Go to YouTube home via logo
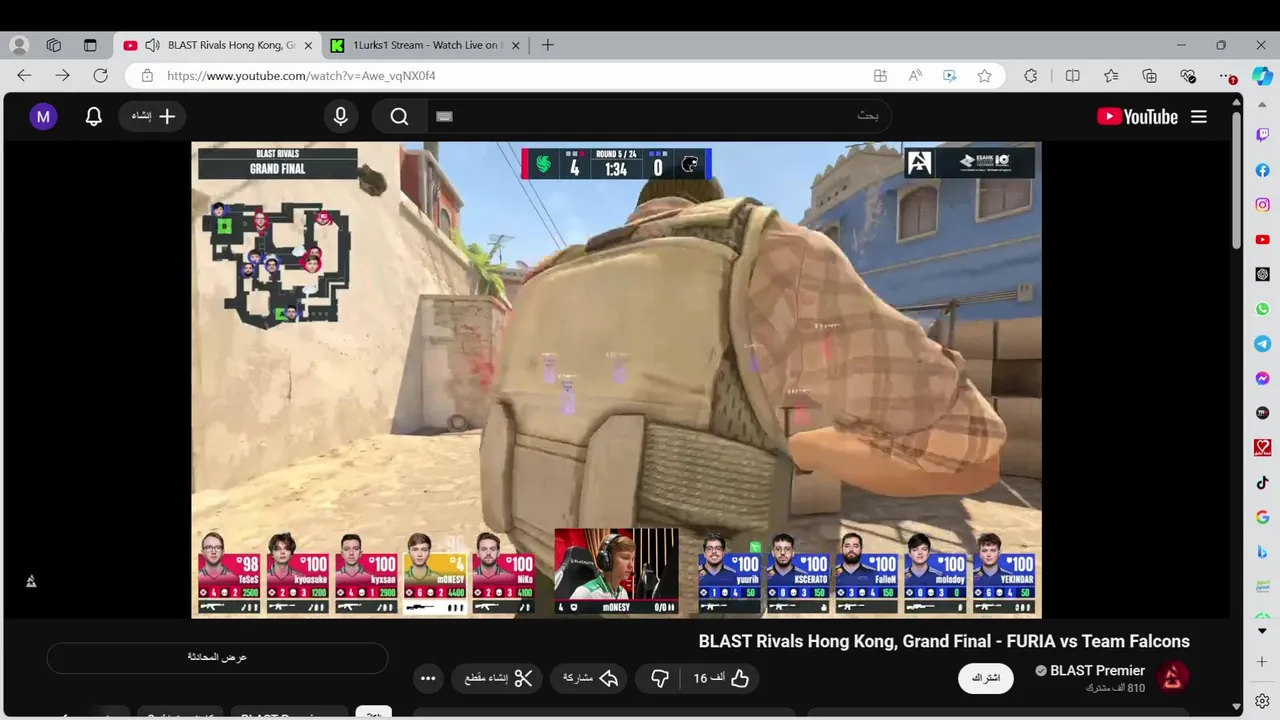 click(x=1137, y=117)
